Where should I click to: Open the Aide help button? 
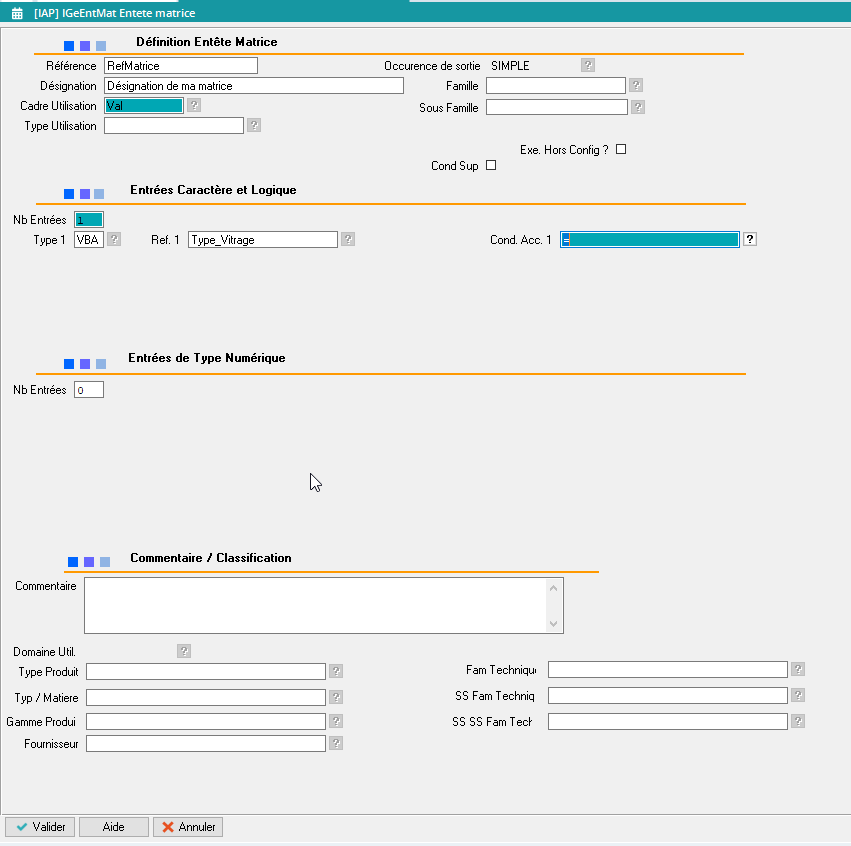114,827
